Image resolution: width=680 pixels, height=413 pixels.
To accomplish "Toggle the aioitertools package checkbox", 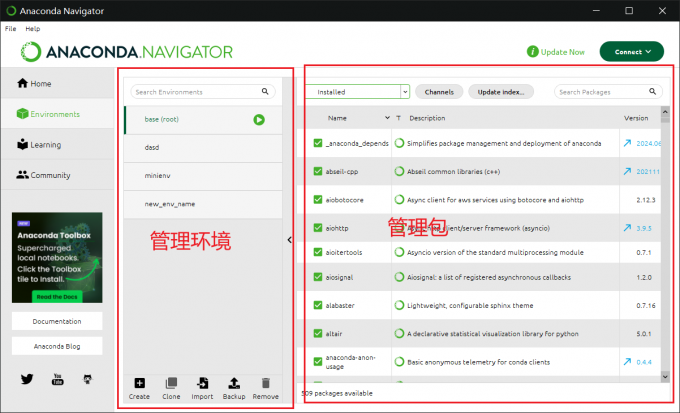I will point(318,252).
